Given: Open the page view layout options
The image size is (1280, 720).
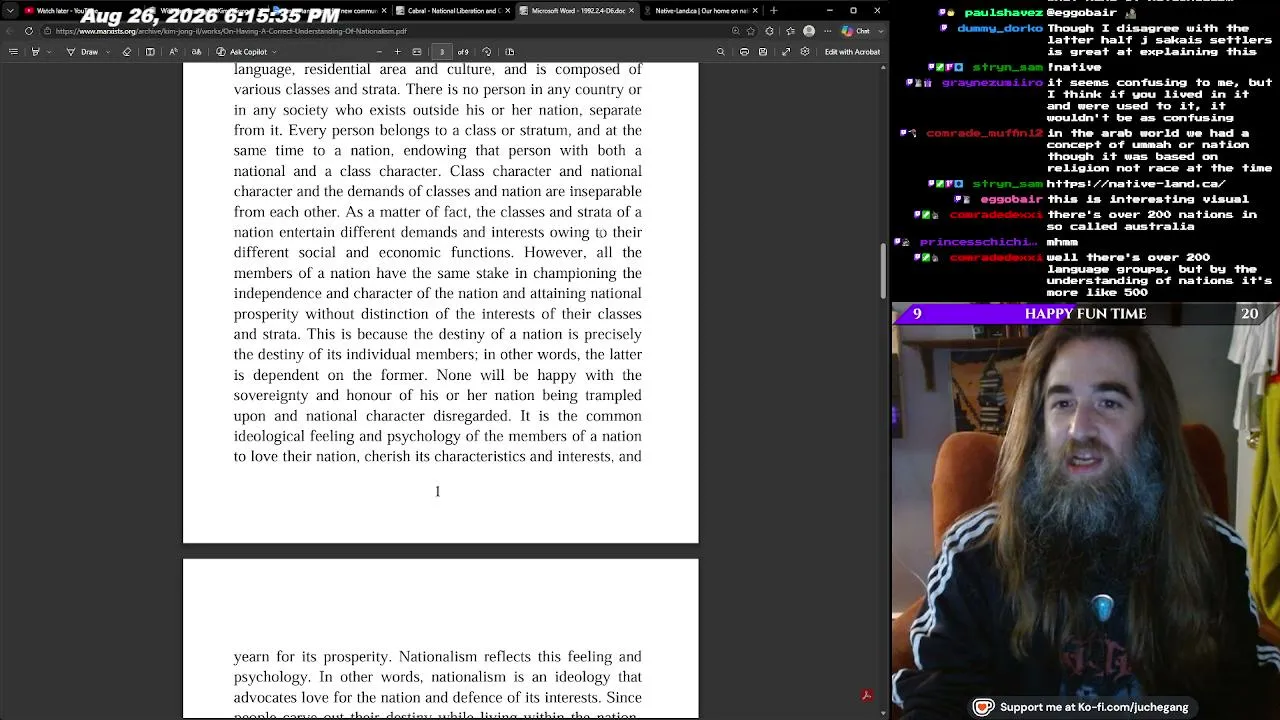Looking at the screenshot, I should point(509,52).
